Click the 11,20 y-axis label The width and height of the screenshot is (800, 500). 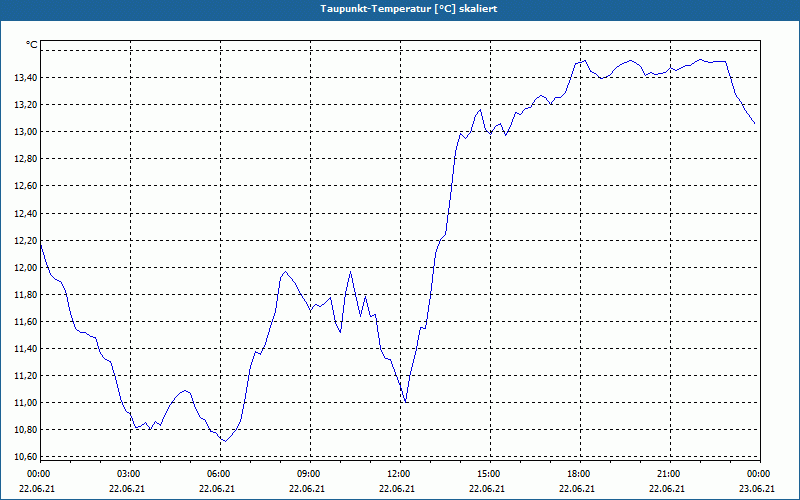click(x=25, y=376)
